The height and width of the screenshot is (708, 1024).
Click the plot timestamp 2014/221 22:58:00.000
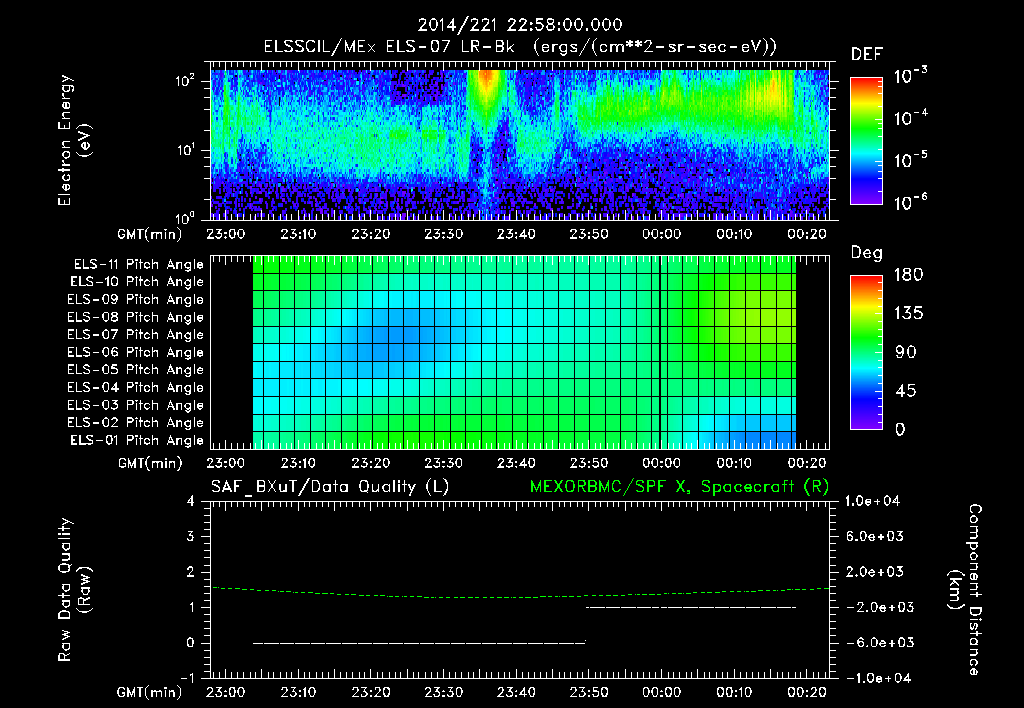click(x=520, y=25)
